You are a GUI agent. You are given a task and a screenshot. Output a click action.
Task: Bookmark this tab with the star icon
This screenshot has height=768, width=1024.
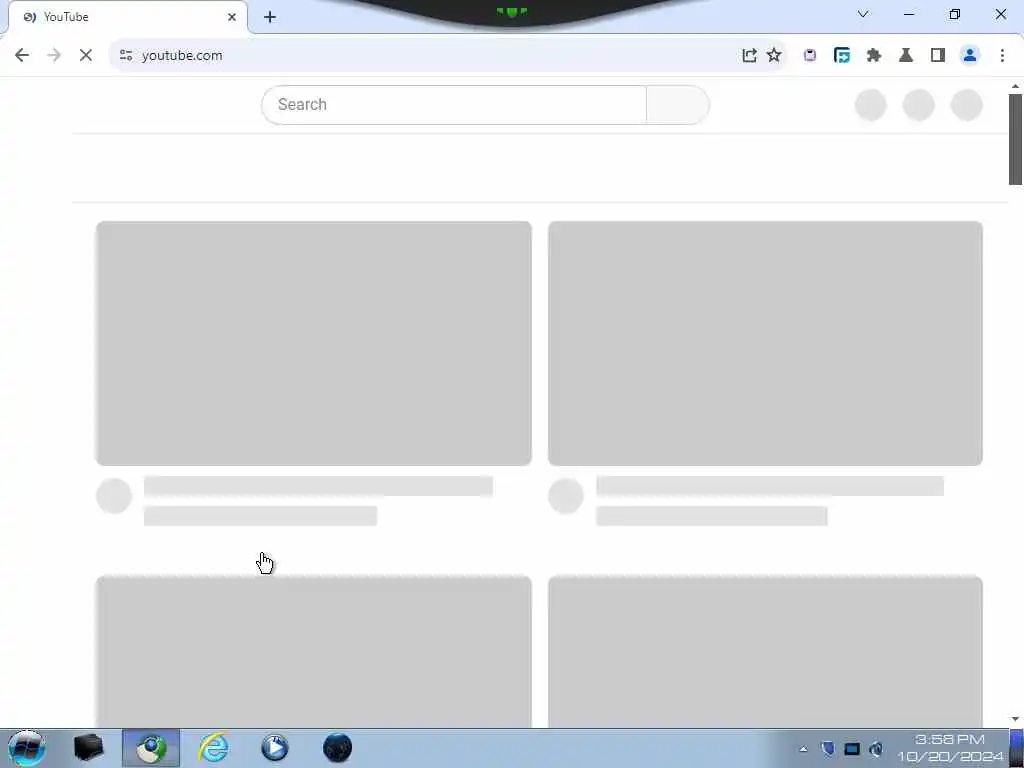click(x=774, y=56)
